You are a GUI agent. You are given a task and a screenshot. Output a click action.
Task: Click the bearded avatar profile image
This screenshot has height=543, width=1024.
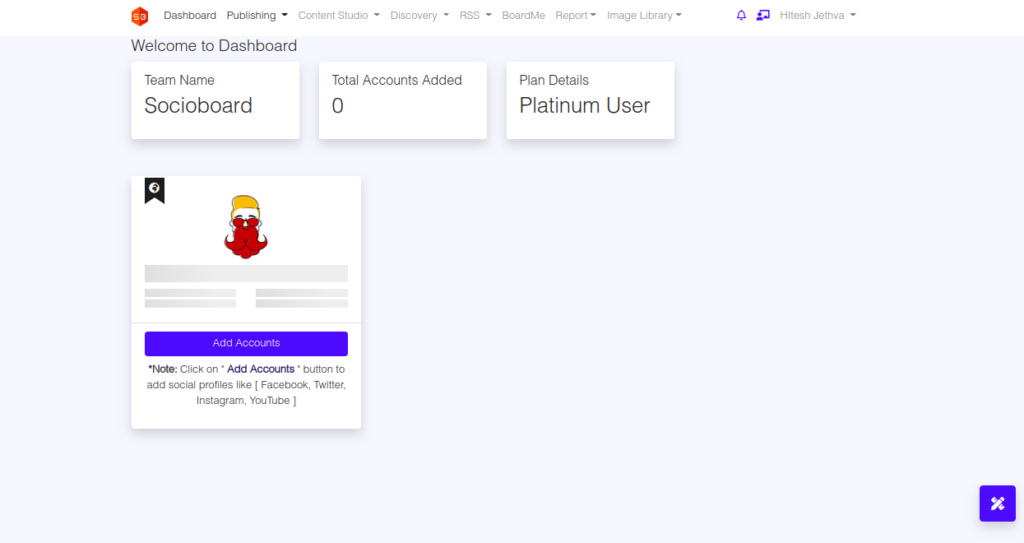pos(246,226)
